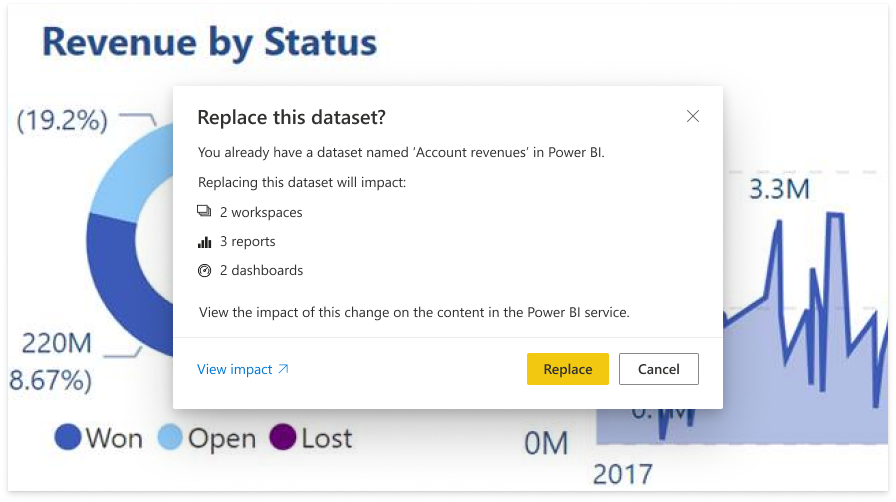Select the Lost legend label
Screen dimensions: 896x502
(326, 438)
